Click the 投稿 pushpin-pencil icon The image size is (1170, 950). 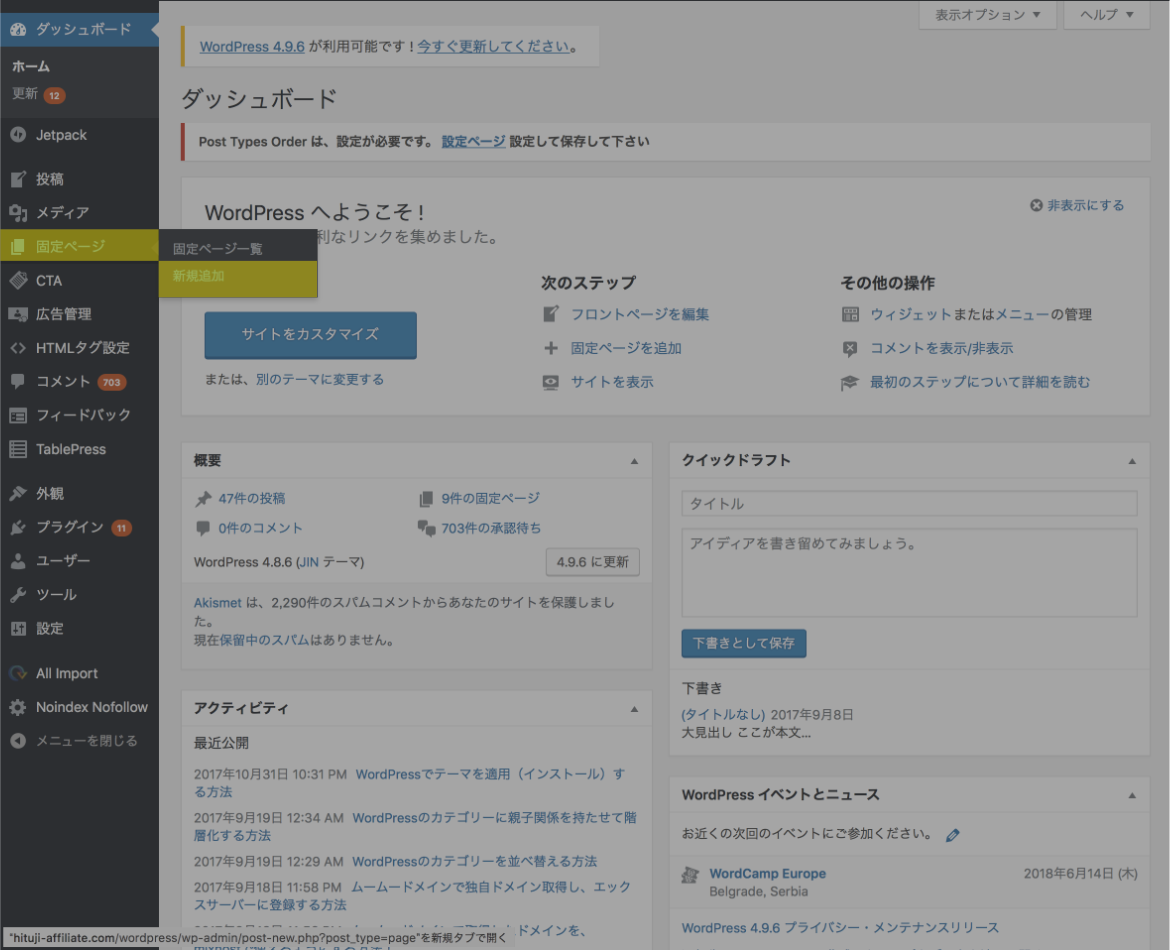(18, 179)
